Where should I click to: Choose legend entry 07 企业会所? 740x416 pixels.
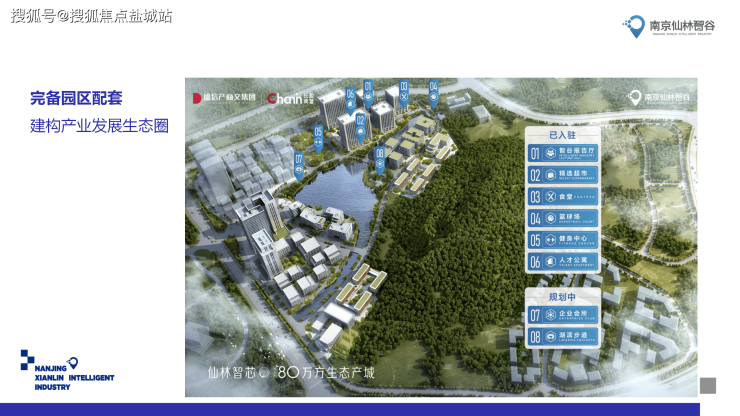pos(563,315)
